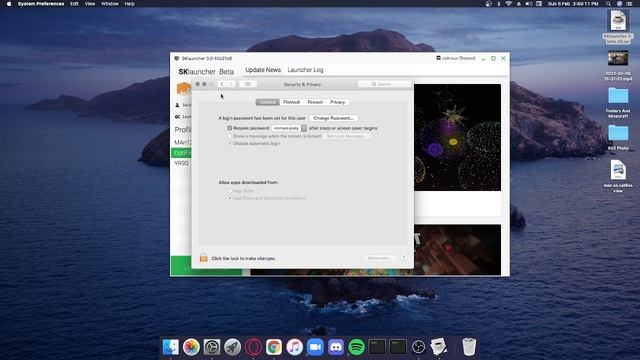
Task: Open the View menu
Action: pyautogui.click(x=90, y=4)
